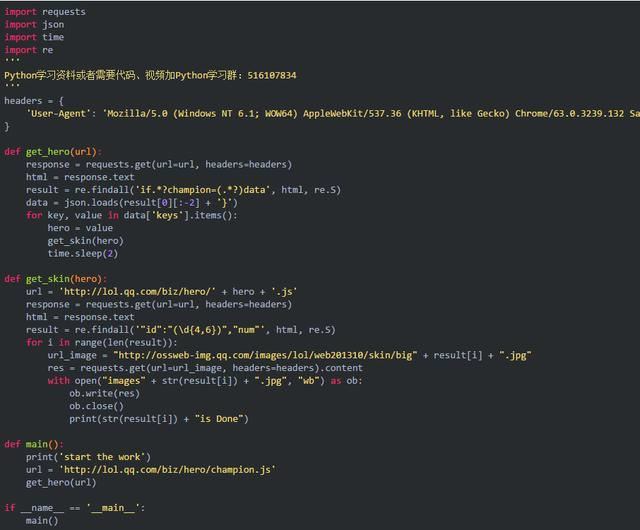
Task: Click the 'ob.write(res)' line
Action: [x=104, y=393]
